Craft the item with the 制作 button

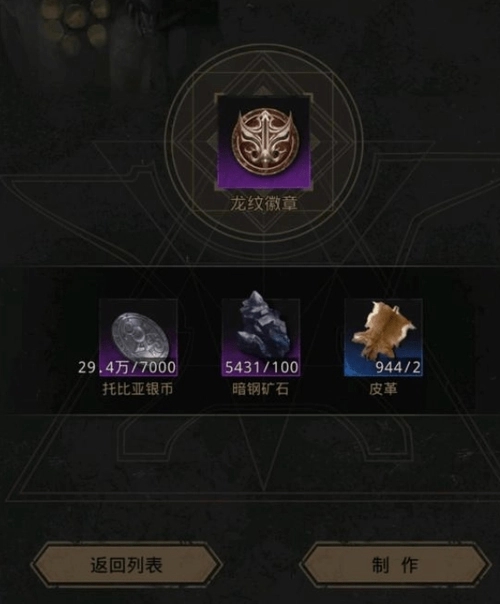tap(396, 565)
